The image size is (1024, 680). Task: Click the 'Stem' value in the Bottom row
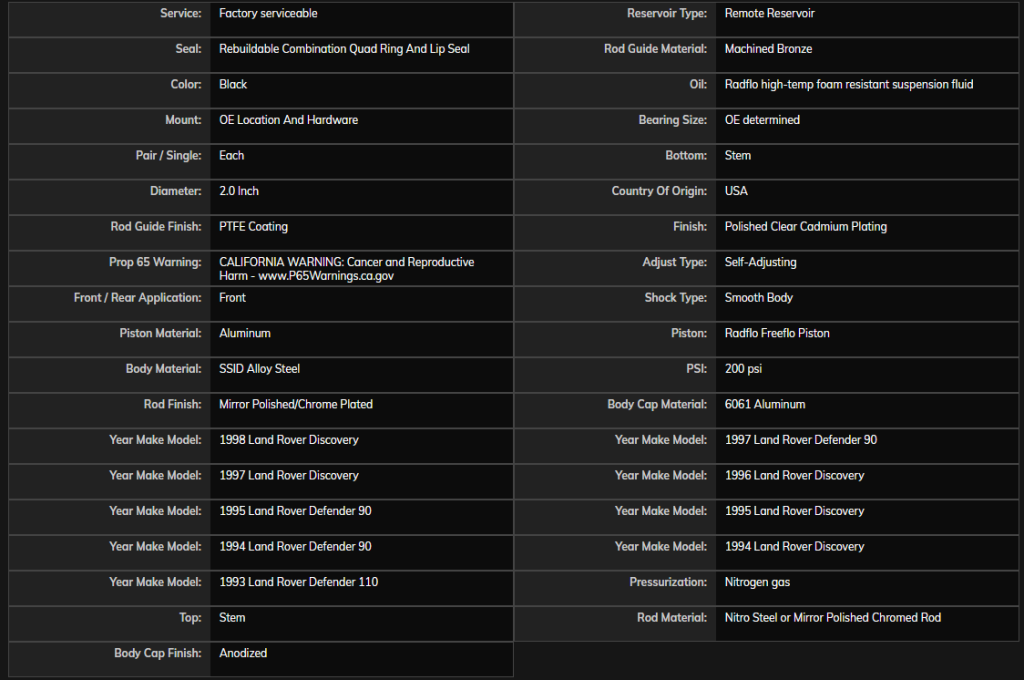pyautogui.click(x=737, y=155)
